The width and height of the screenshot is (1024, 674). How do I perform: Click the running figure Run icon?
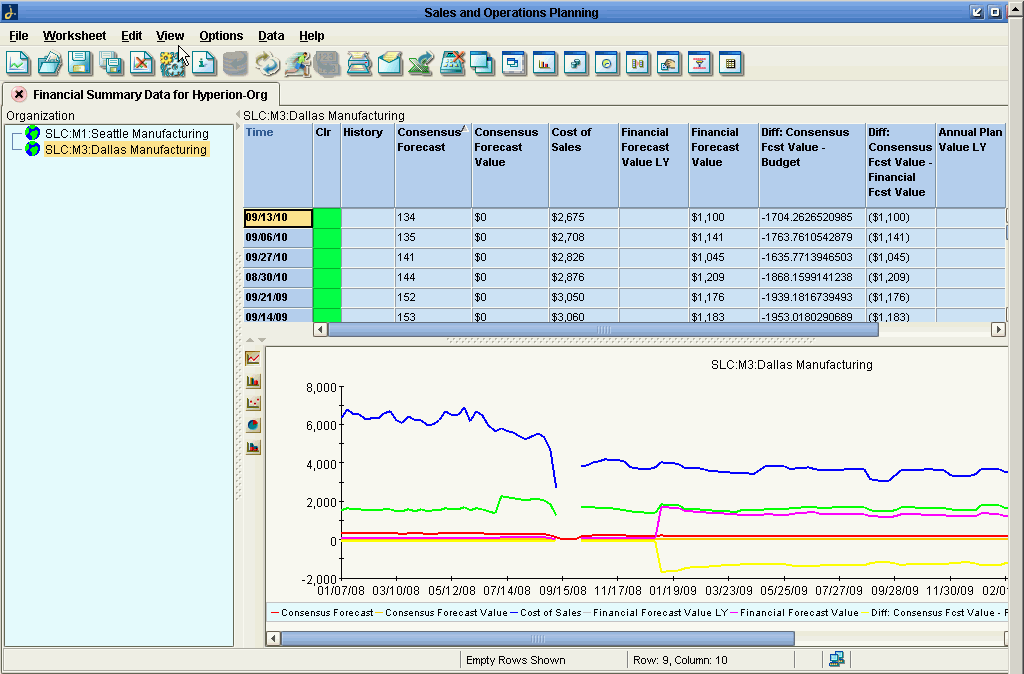pos(297,63)
